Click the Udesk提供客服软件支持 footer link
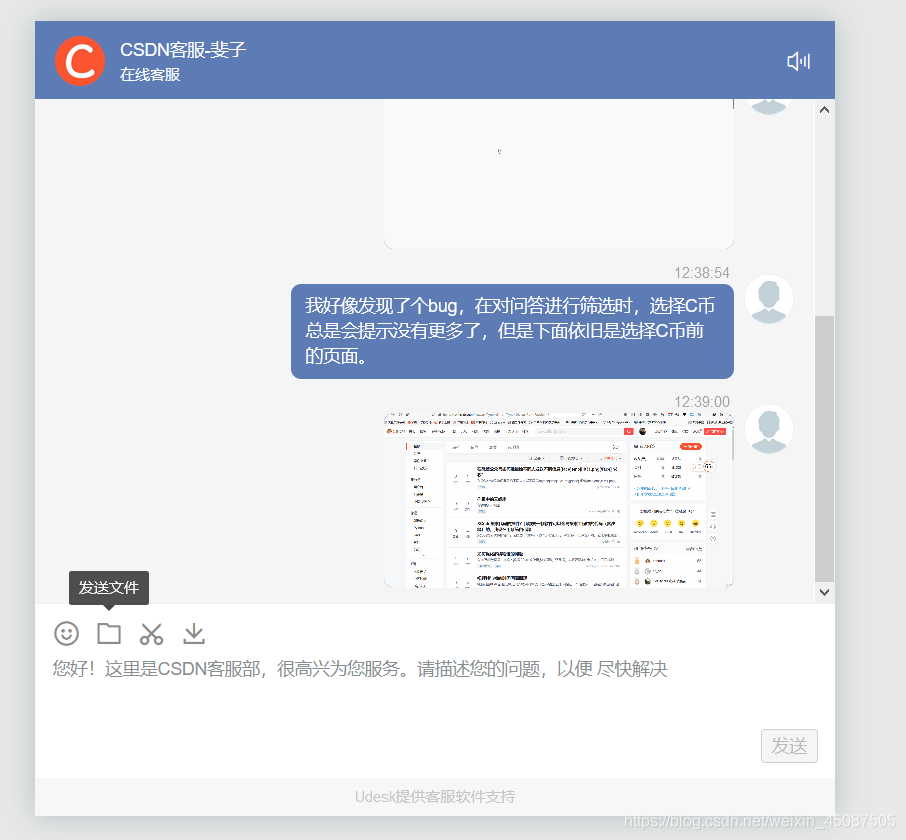This screenshot has width=906, height=840. point(435,797)
